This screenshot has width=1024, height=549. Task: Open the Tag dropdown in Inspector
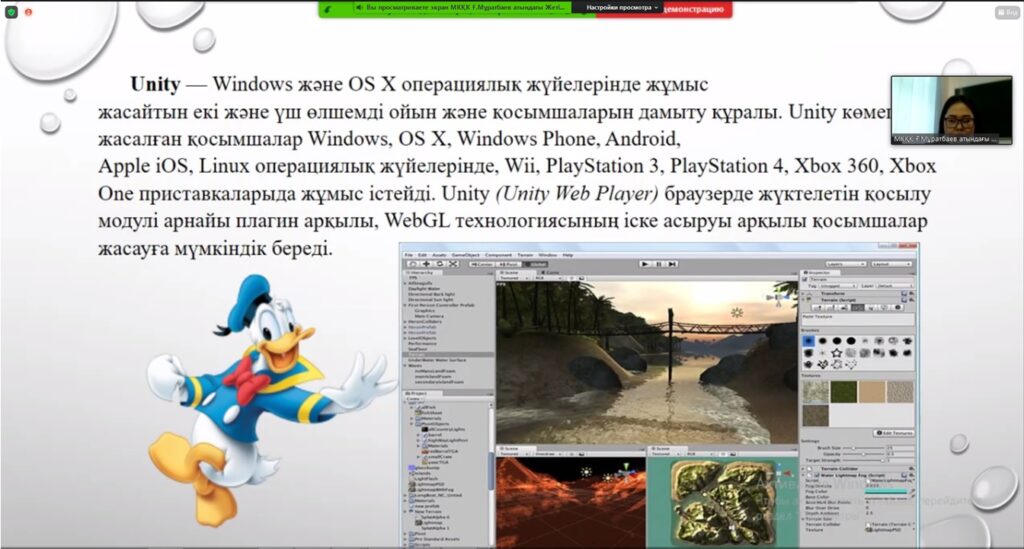pyautogui.click(x=838, y=286)
